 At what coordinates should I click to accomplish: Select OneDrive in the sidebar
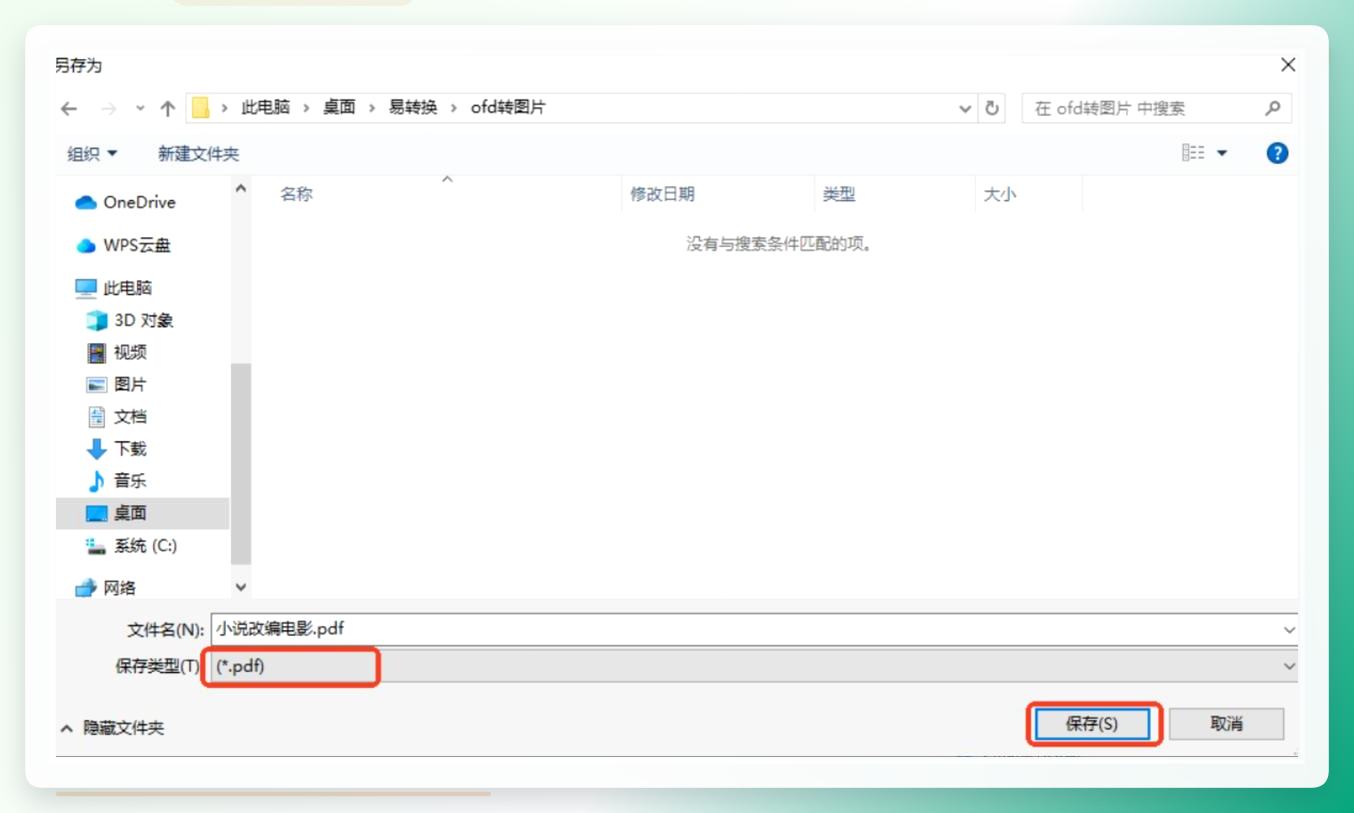point(139,202)
